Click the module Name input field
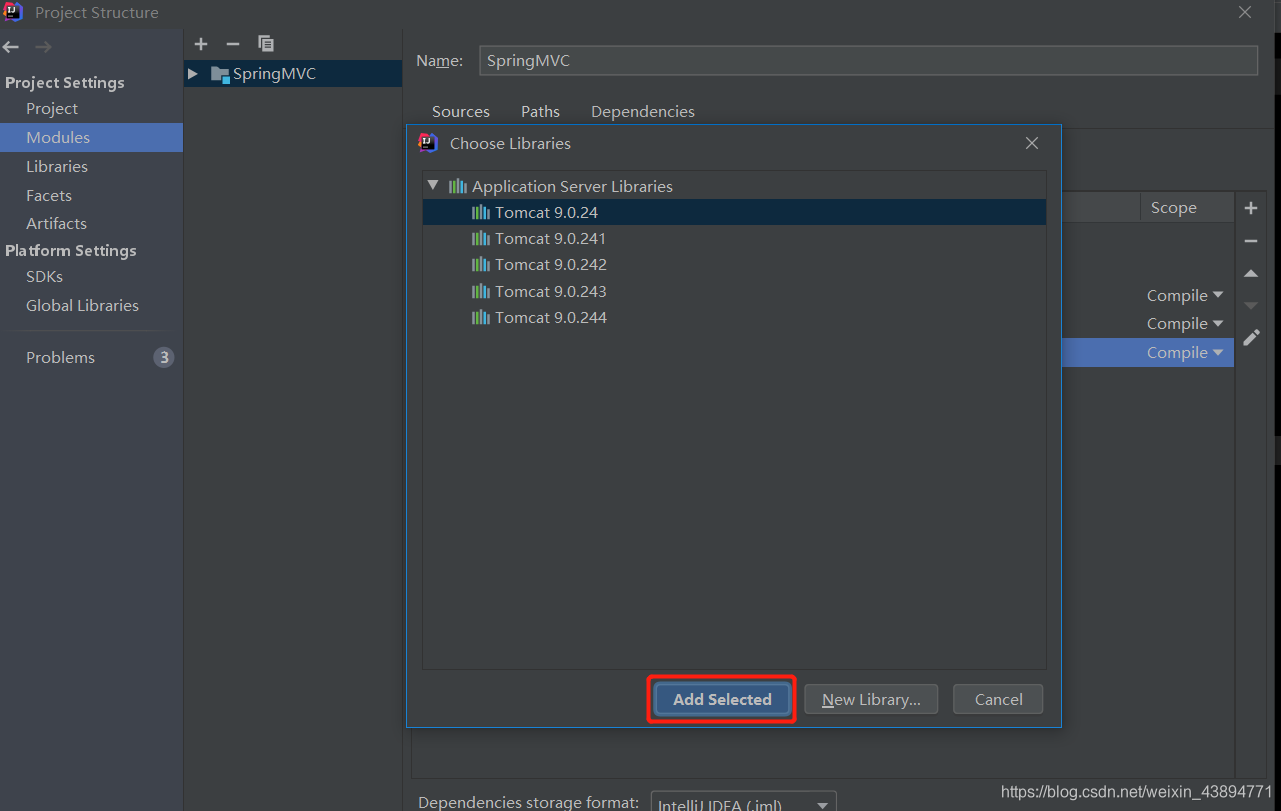Viewport: 1281px width, 811px height. [868, 60]
